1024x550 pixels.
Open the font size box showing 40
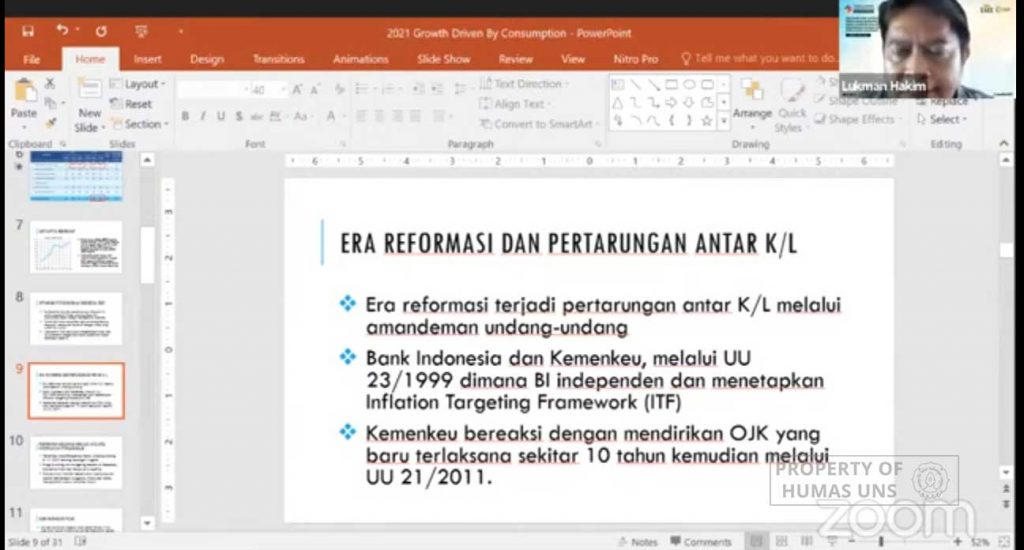coord(268,89)
